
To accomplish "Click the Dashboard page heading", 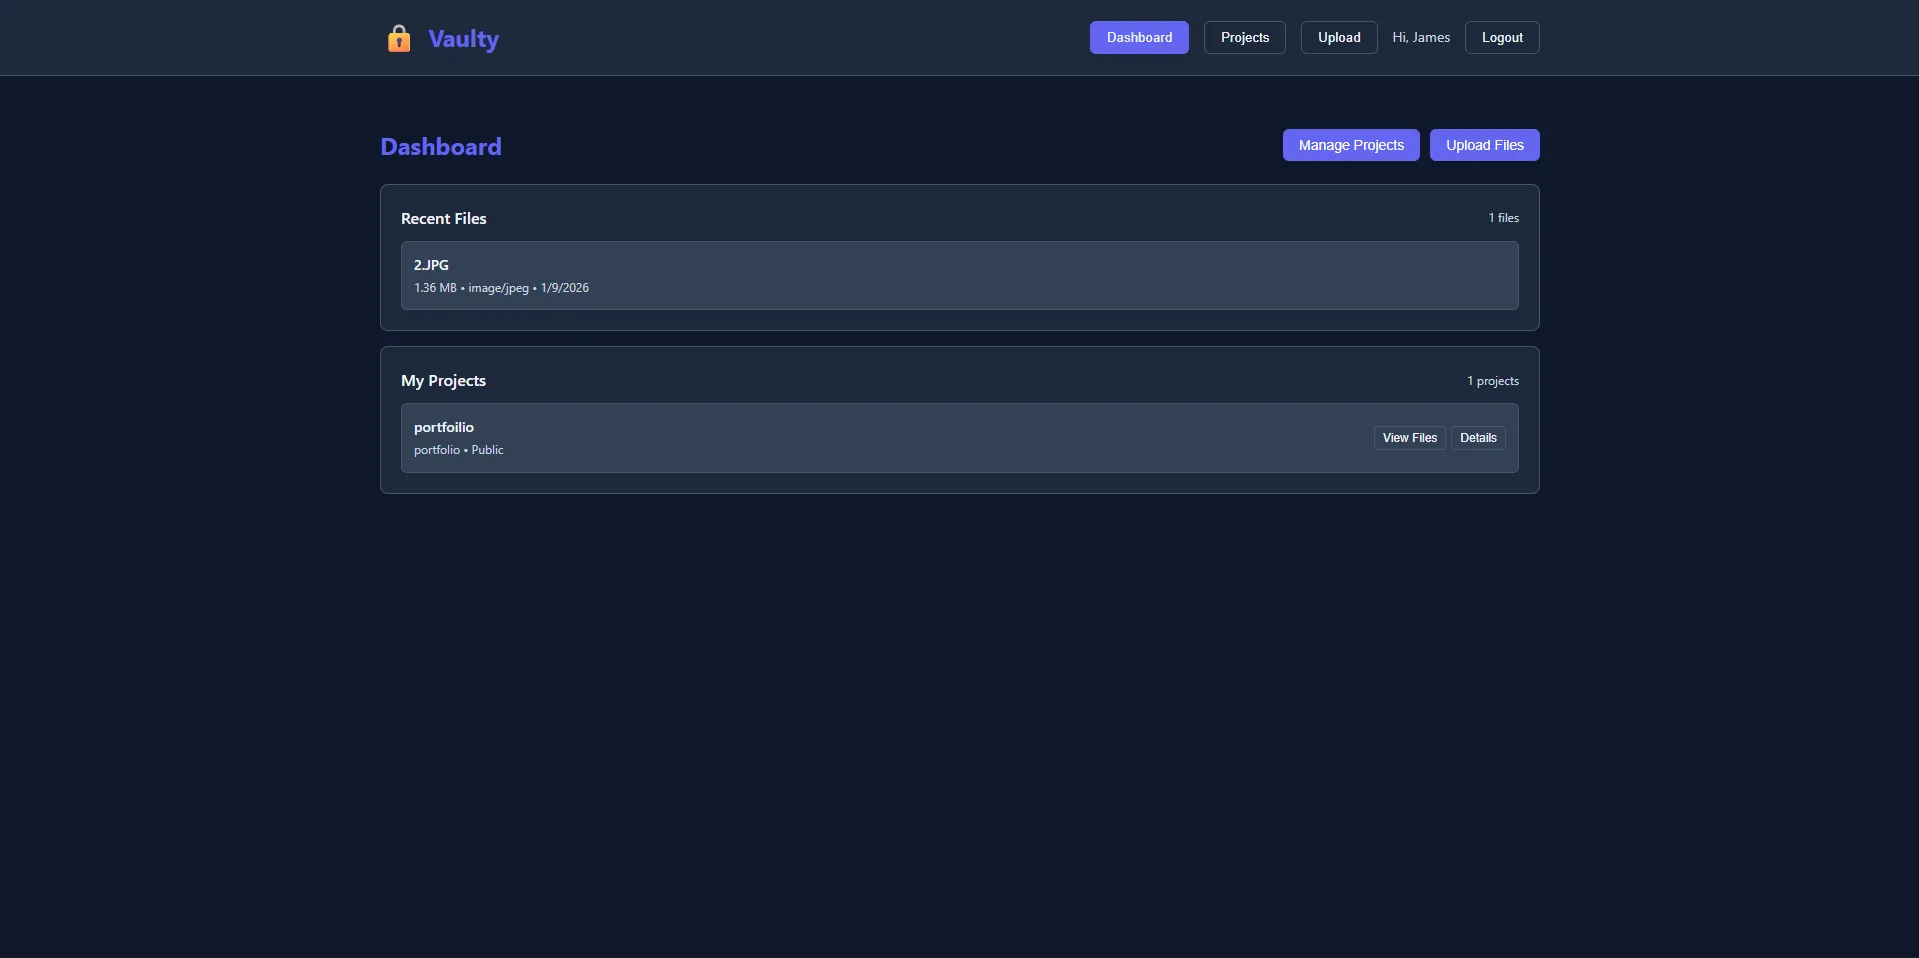I will (x=441, y=147).
